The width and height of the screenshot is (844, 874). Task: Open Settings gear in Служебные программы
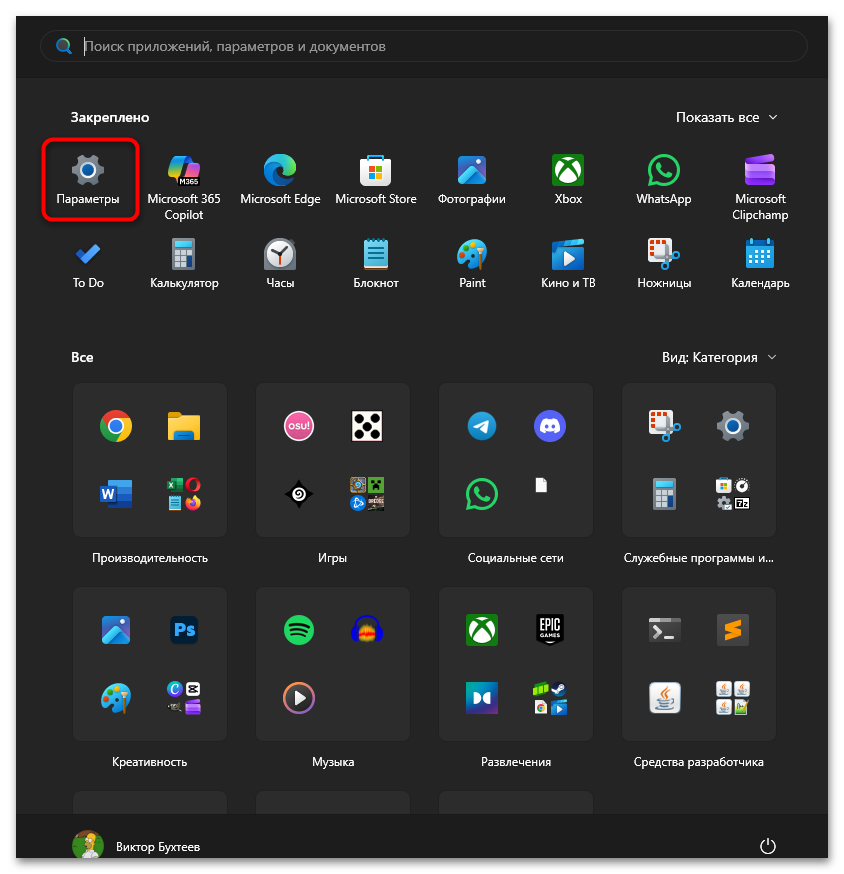tap(733, 426)
